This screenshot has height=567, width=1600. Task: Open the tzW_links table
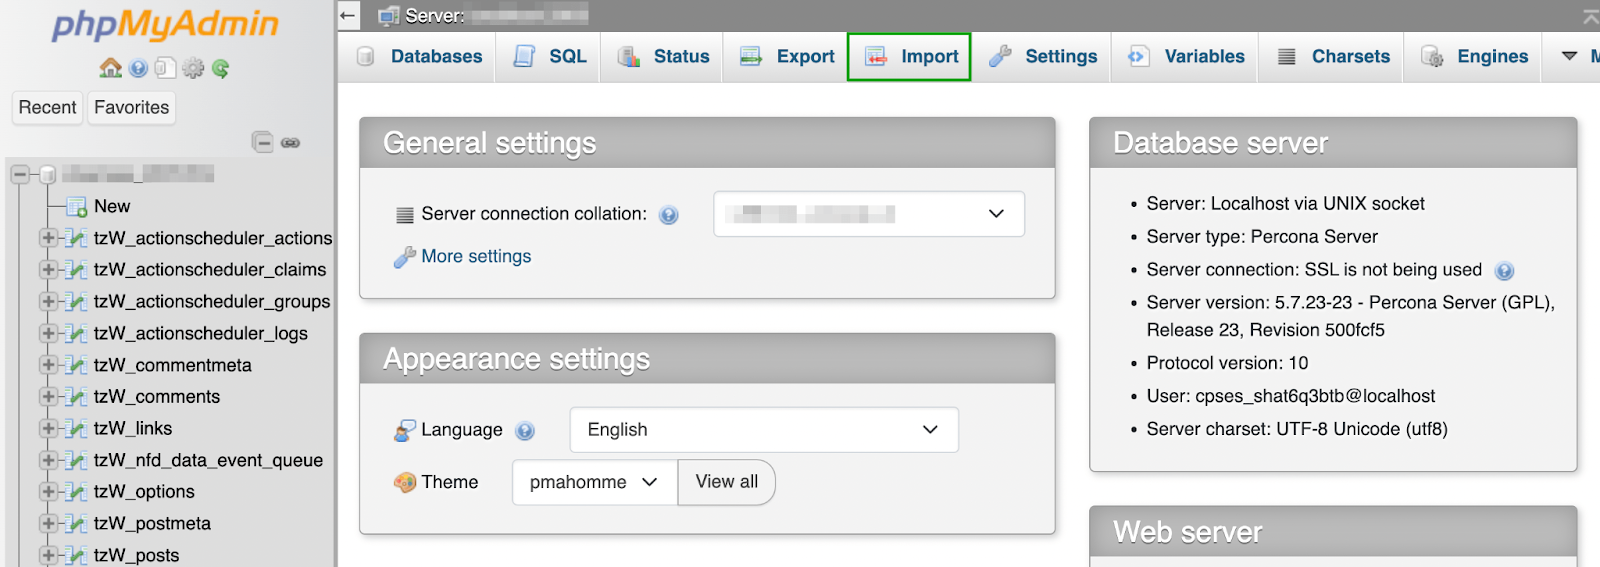point(133,428)
